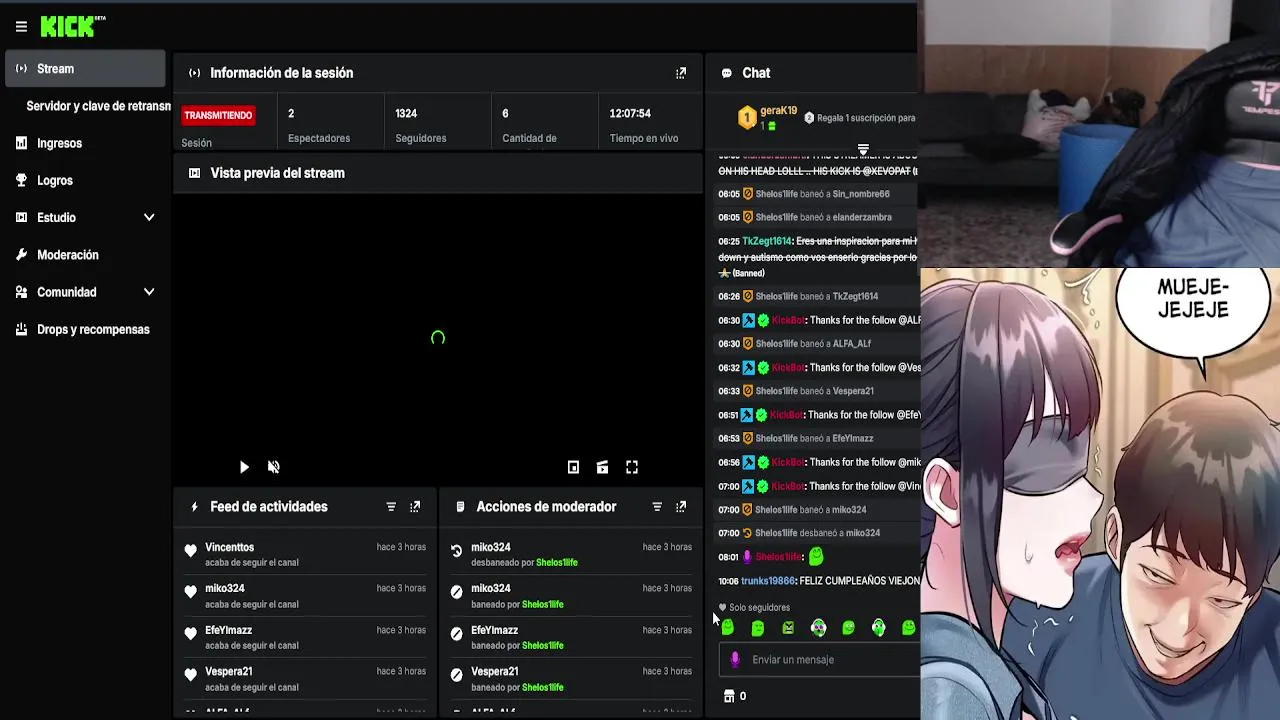The image size is (1280, 720).
Task: Click the purple microphone identity badge in message box
Action: [735, 659]
